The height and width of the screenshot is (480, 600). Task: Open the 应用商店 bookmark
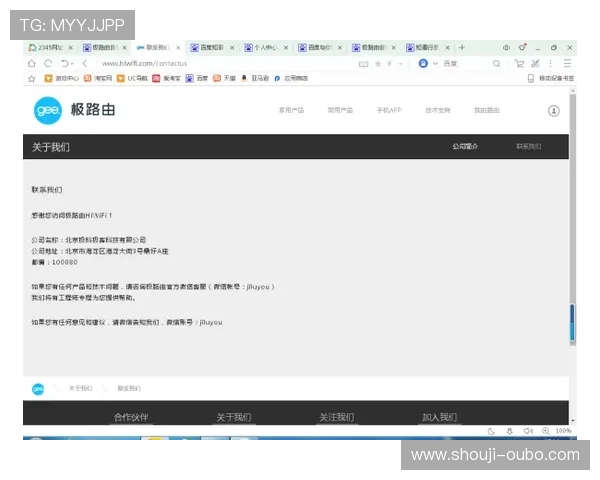291,78
